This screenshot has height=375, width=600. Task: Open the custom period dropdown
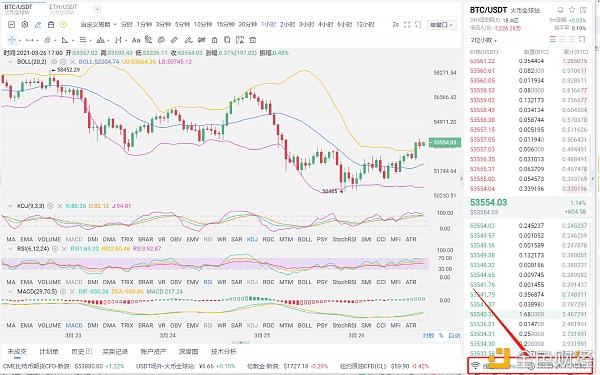tap(98, 24)
